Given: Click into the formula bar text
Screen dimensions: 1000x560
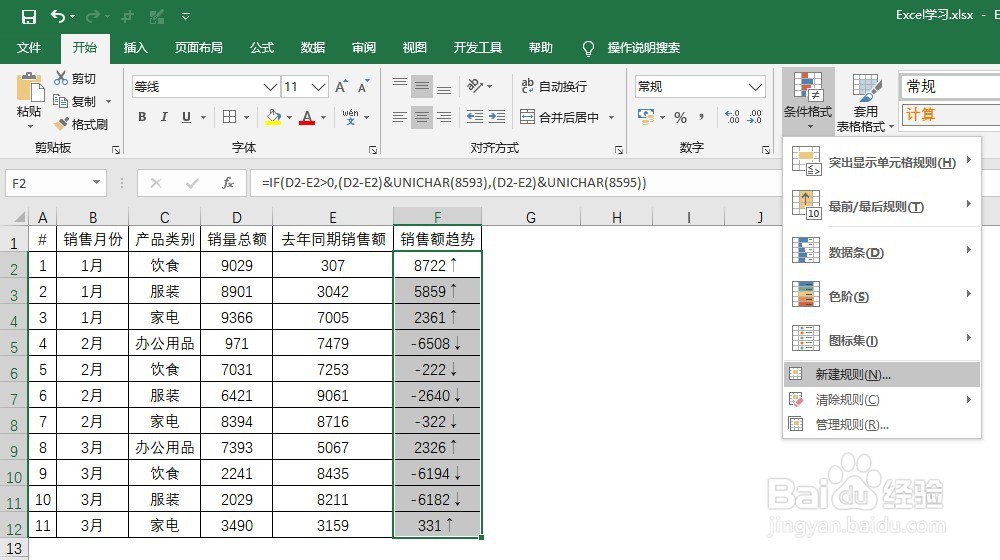Looking at the screenshot, I should pos(453,183).
